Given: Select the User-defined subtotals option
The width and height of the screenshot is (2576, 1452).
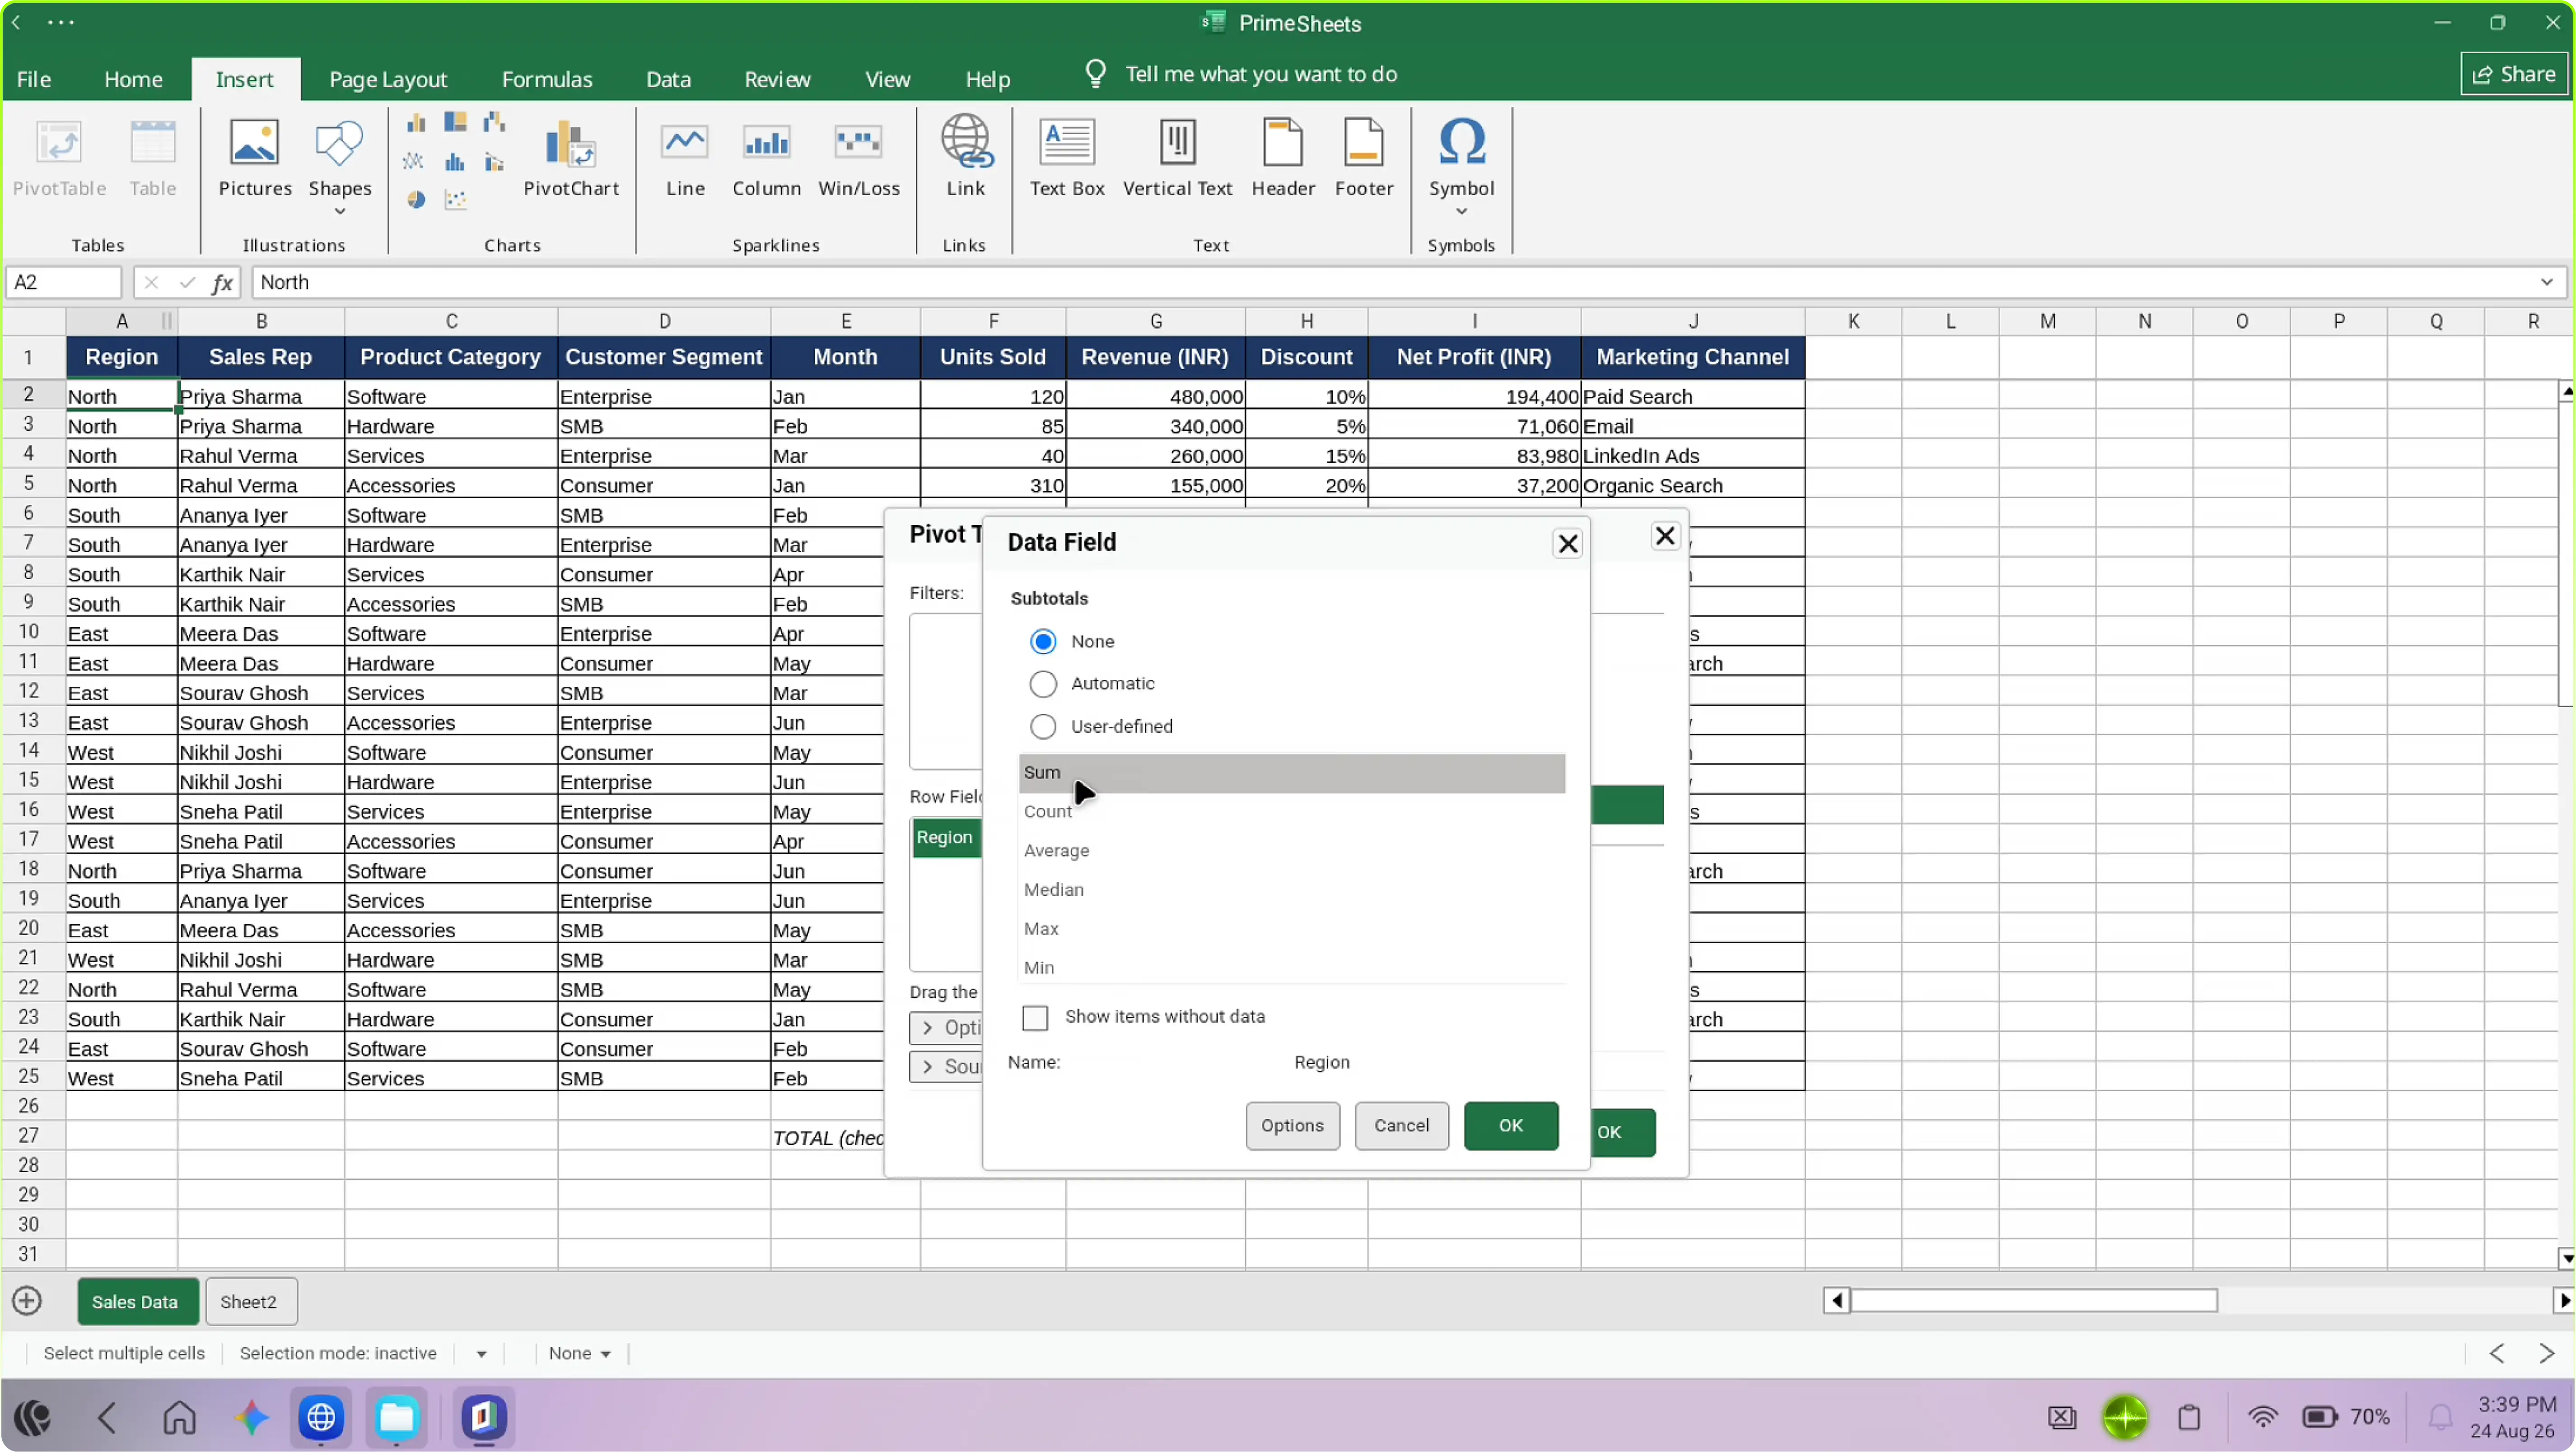Looking at the screenshot, I should point(1043,727).
